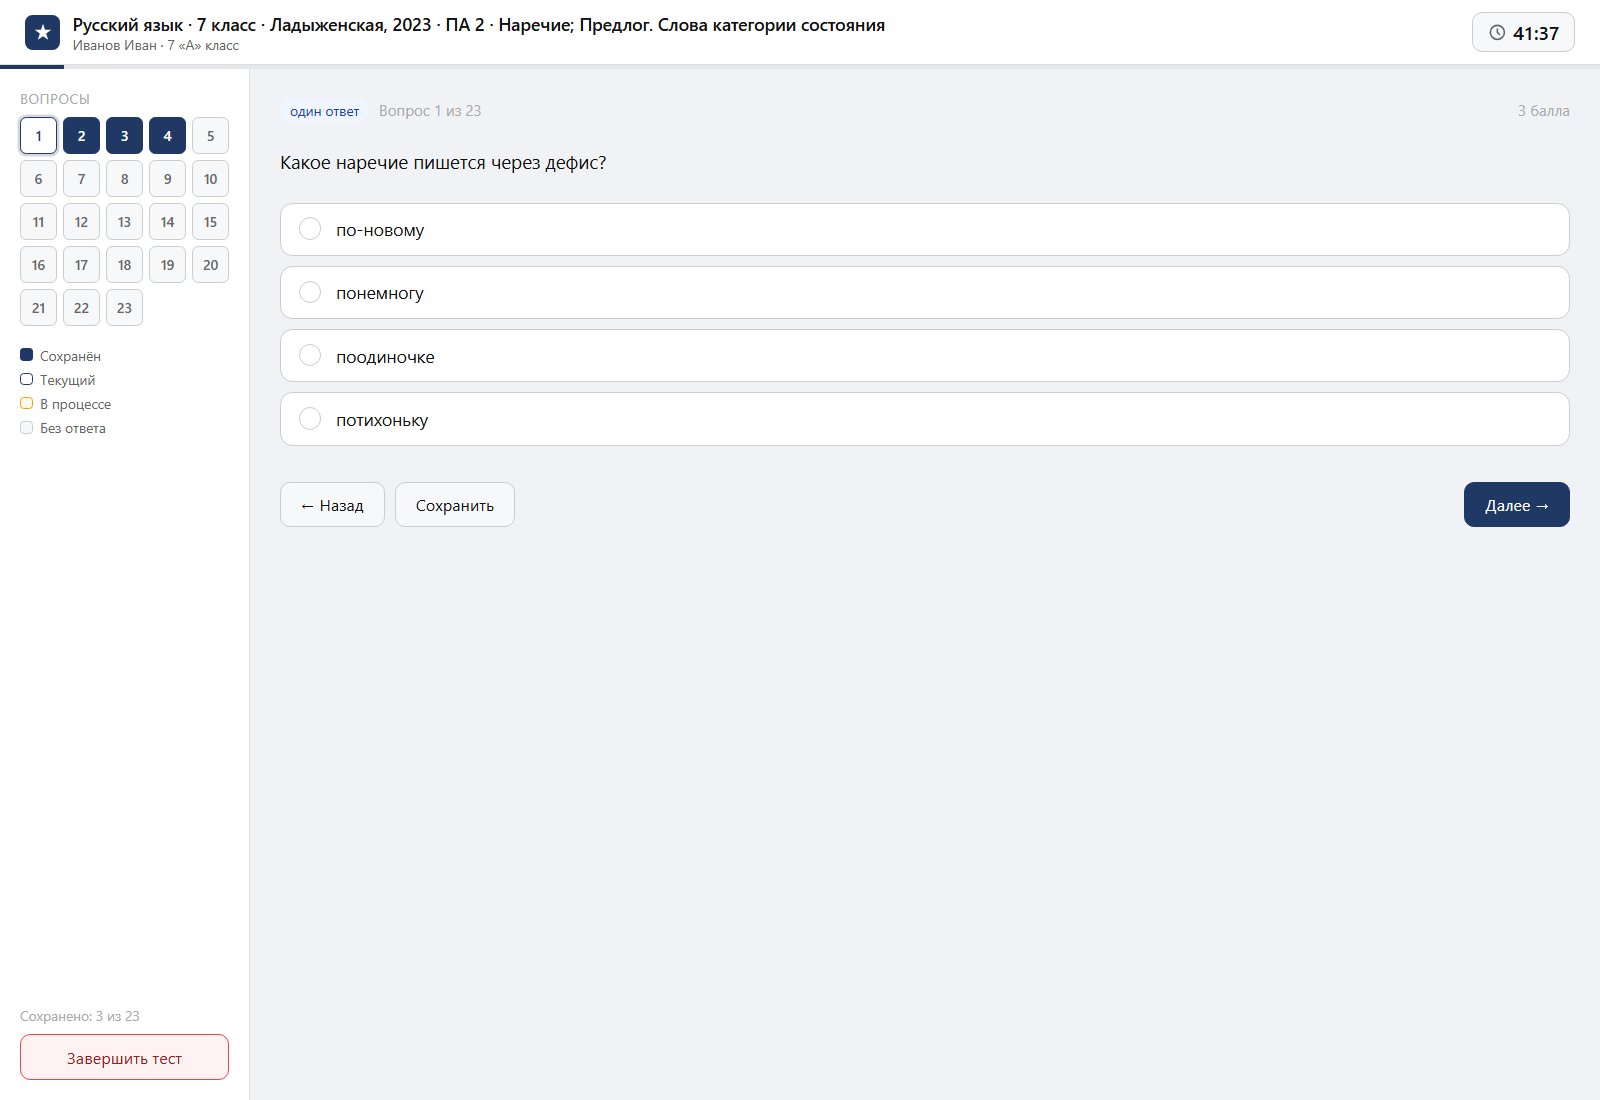This screenshot has width=1600, height=1100.
Task: Open the last question 23
Action: pyautogui.click(x=124, y=308)
